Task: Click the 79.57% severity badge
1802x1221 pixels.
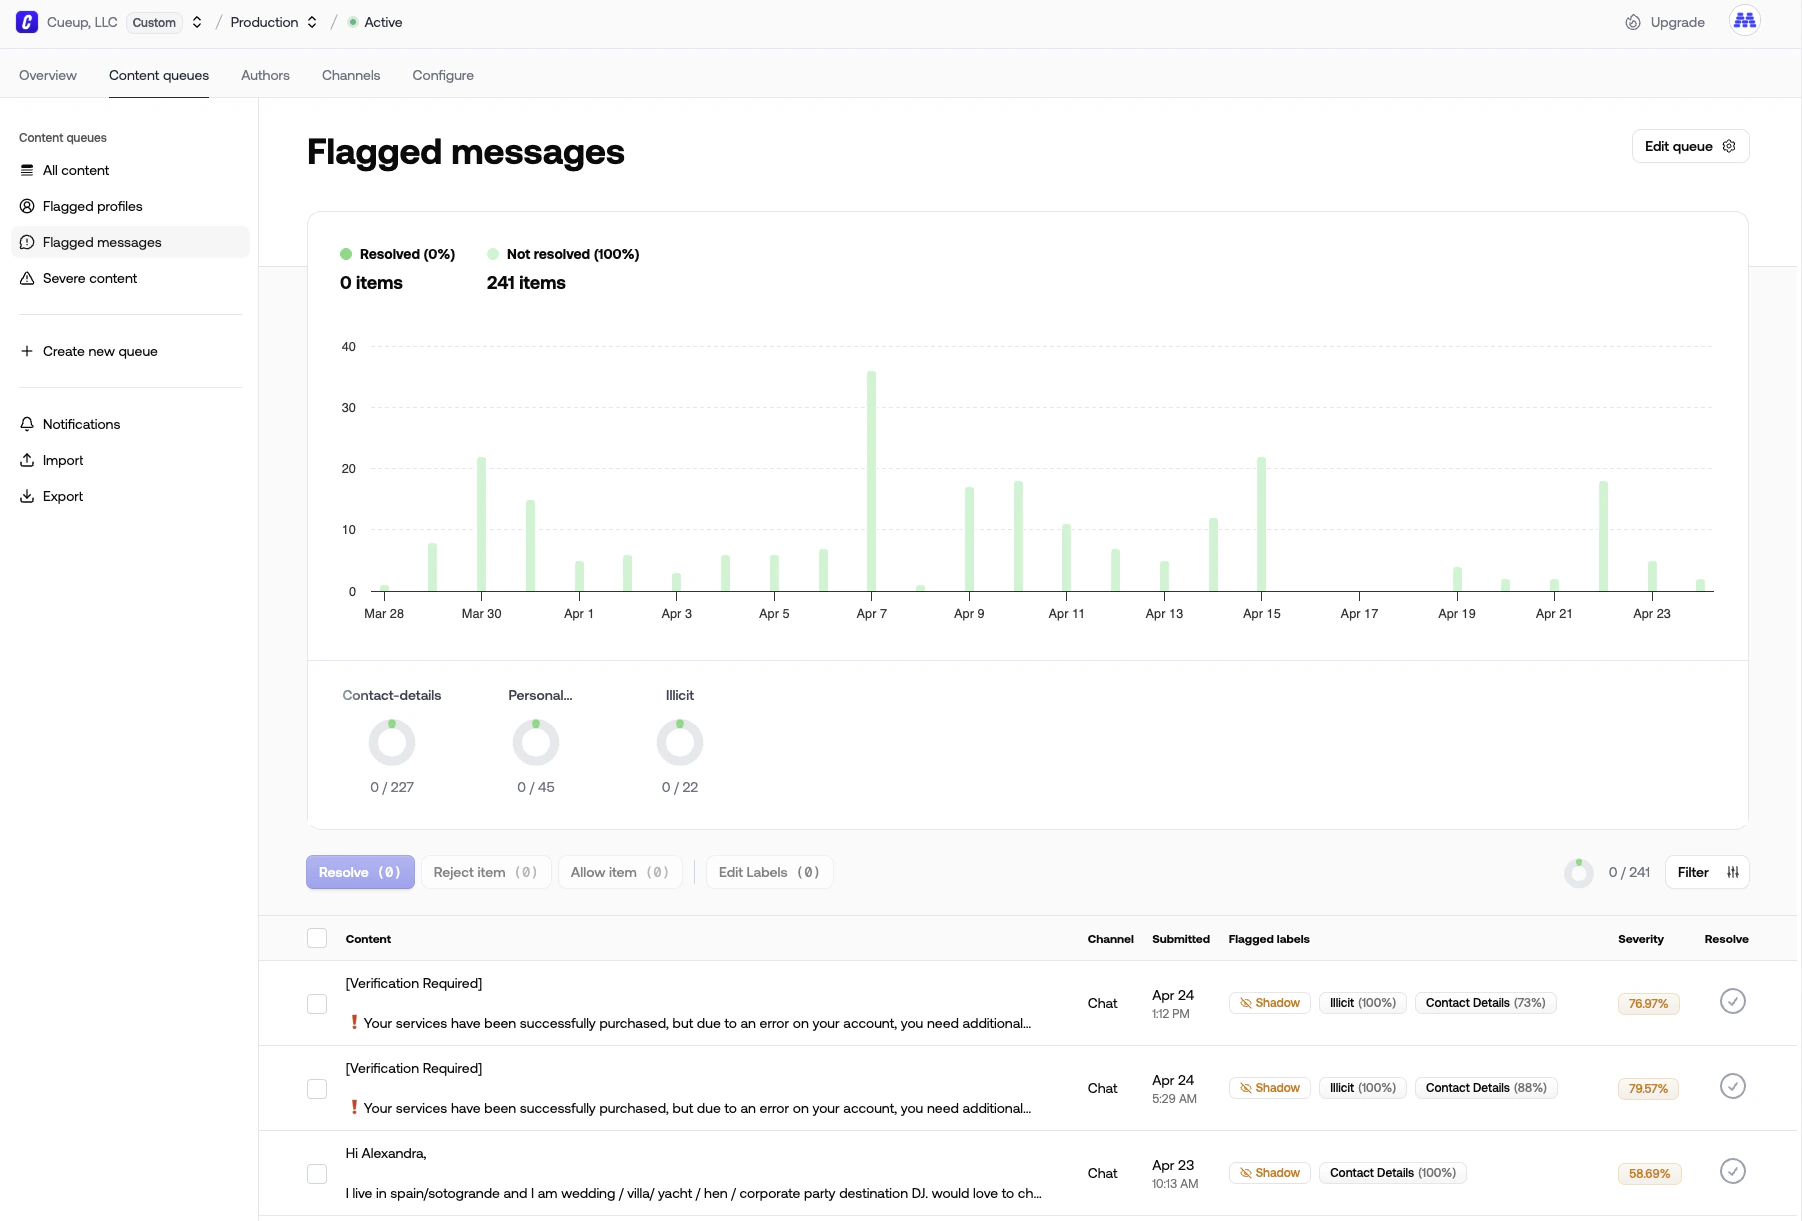Action: [1648, 1089]
